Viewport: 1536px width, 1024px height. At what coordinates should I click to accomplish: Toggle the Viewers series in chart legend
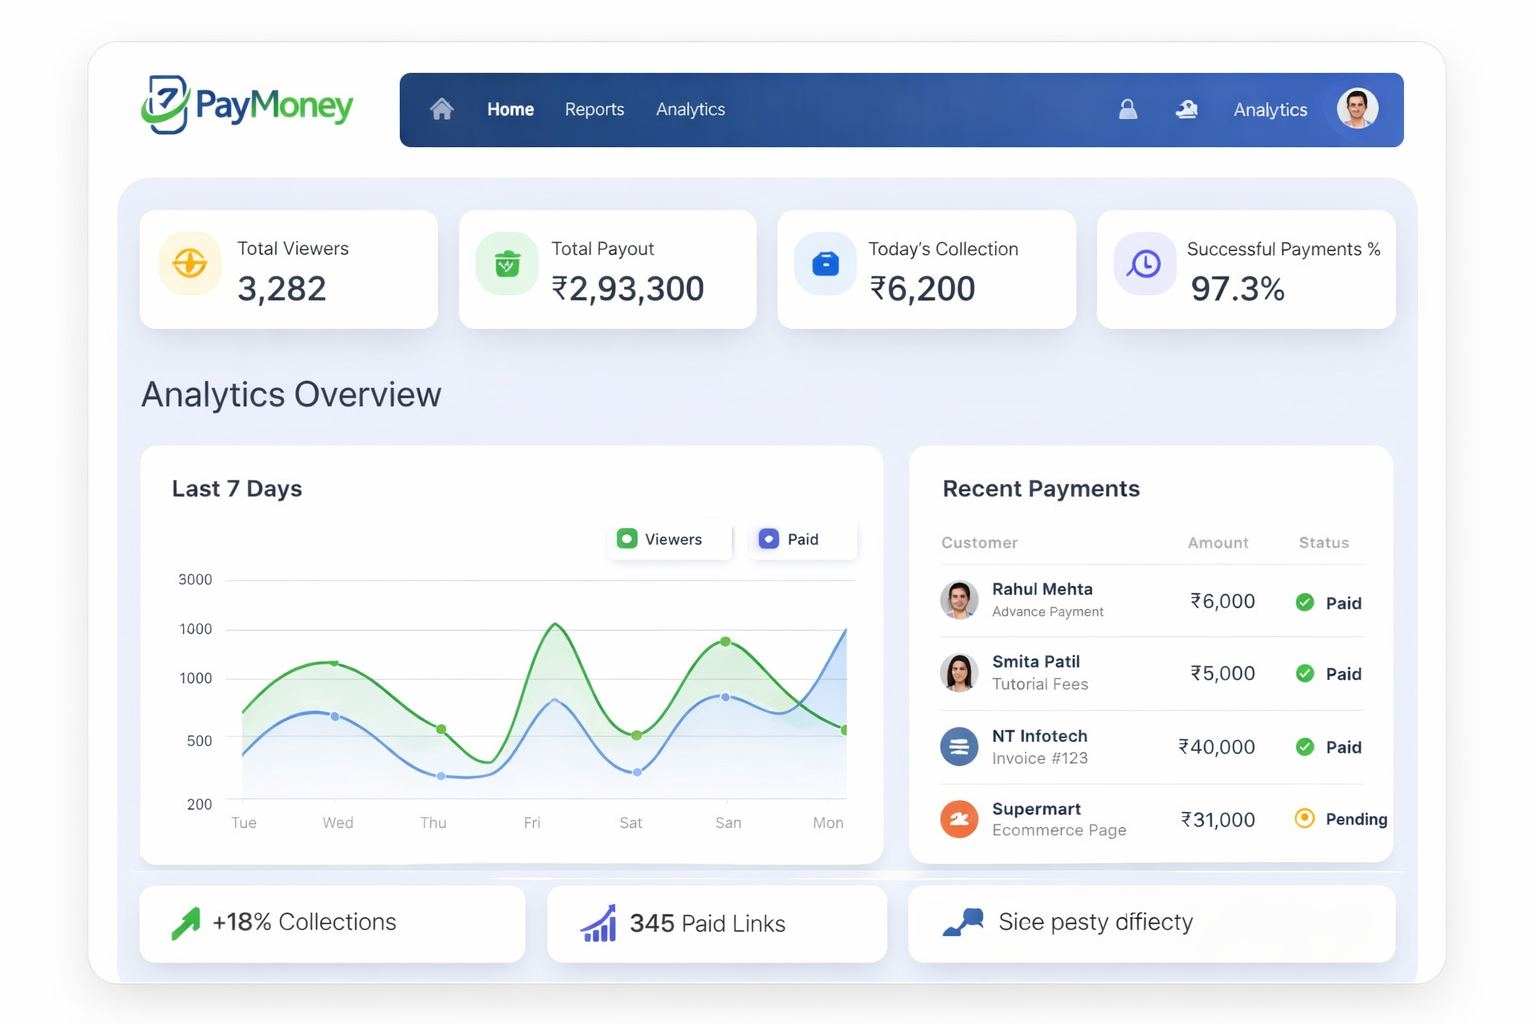tap(668, 539)
